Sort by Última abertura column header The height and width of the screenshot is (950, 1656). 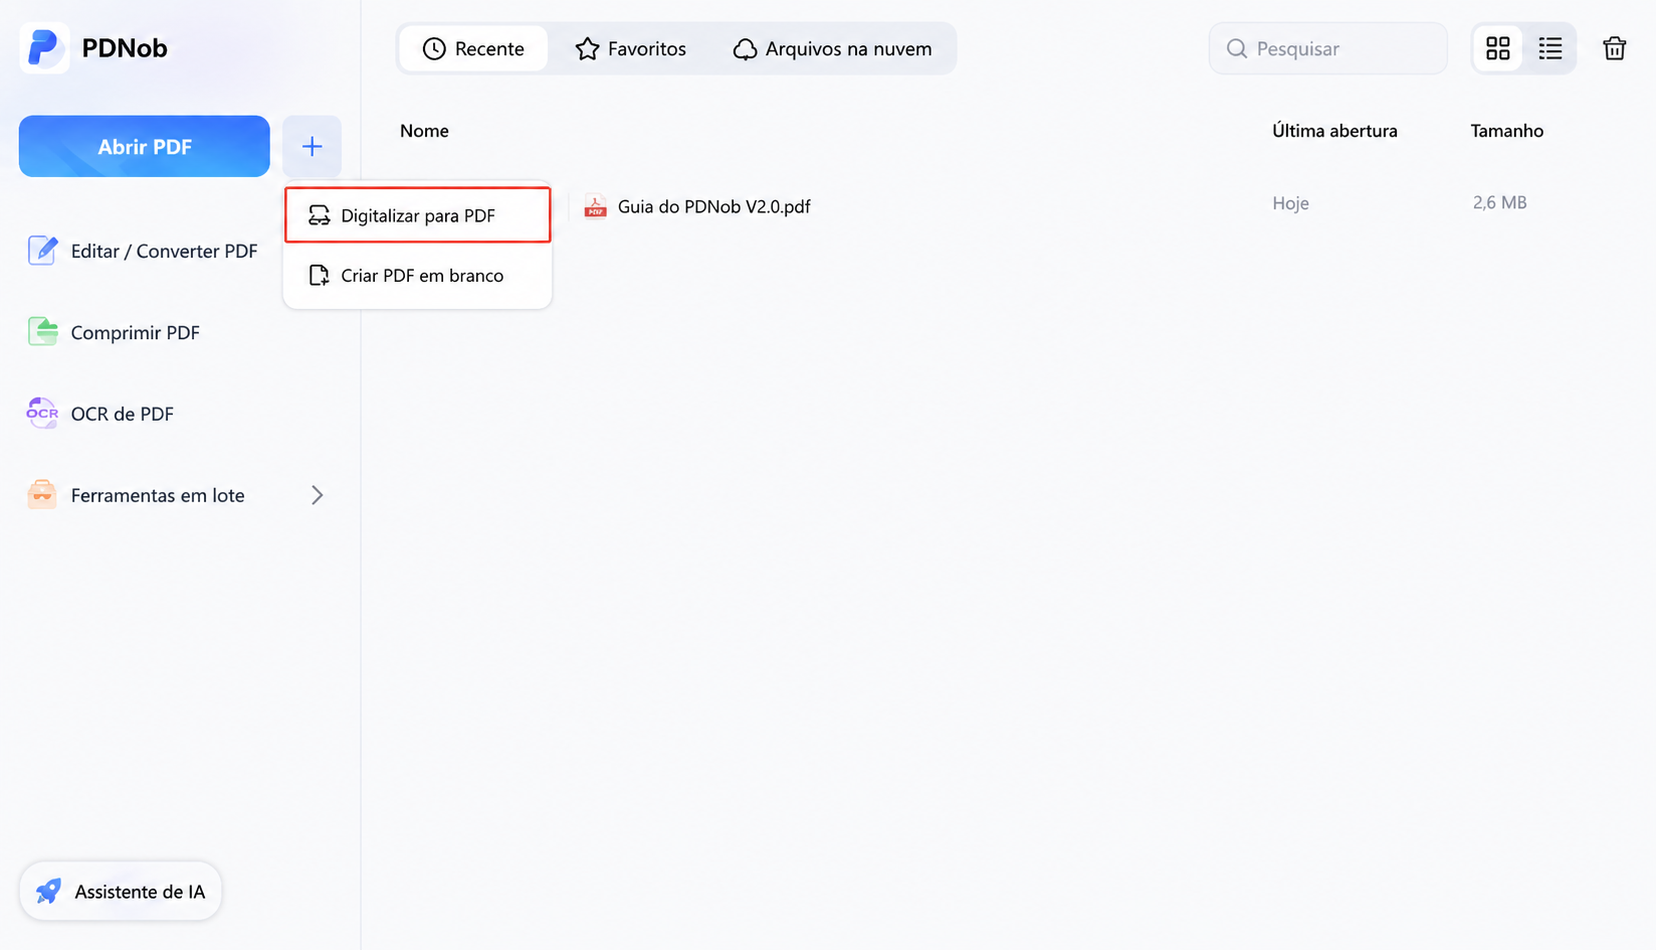(x=1335, y=131)
